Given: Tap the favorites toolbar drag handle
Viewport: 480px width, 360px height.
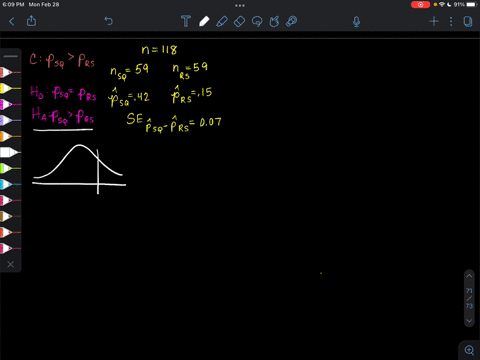Looking at the screenshot, I should (x=11, y=56).
